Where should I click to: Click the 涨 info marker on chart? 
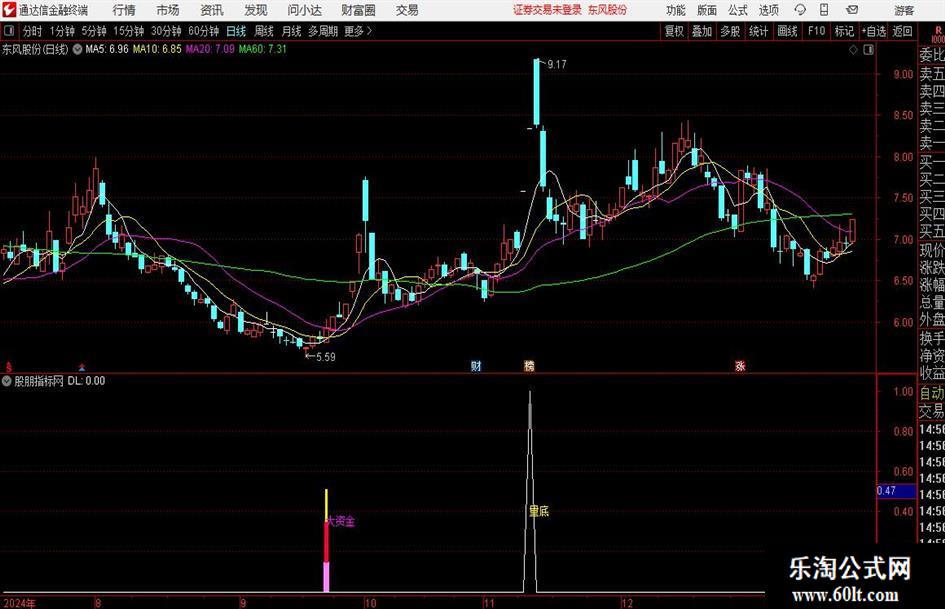pos(740,365)
